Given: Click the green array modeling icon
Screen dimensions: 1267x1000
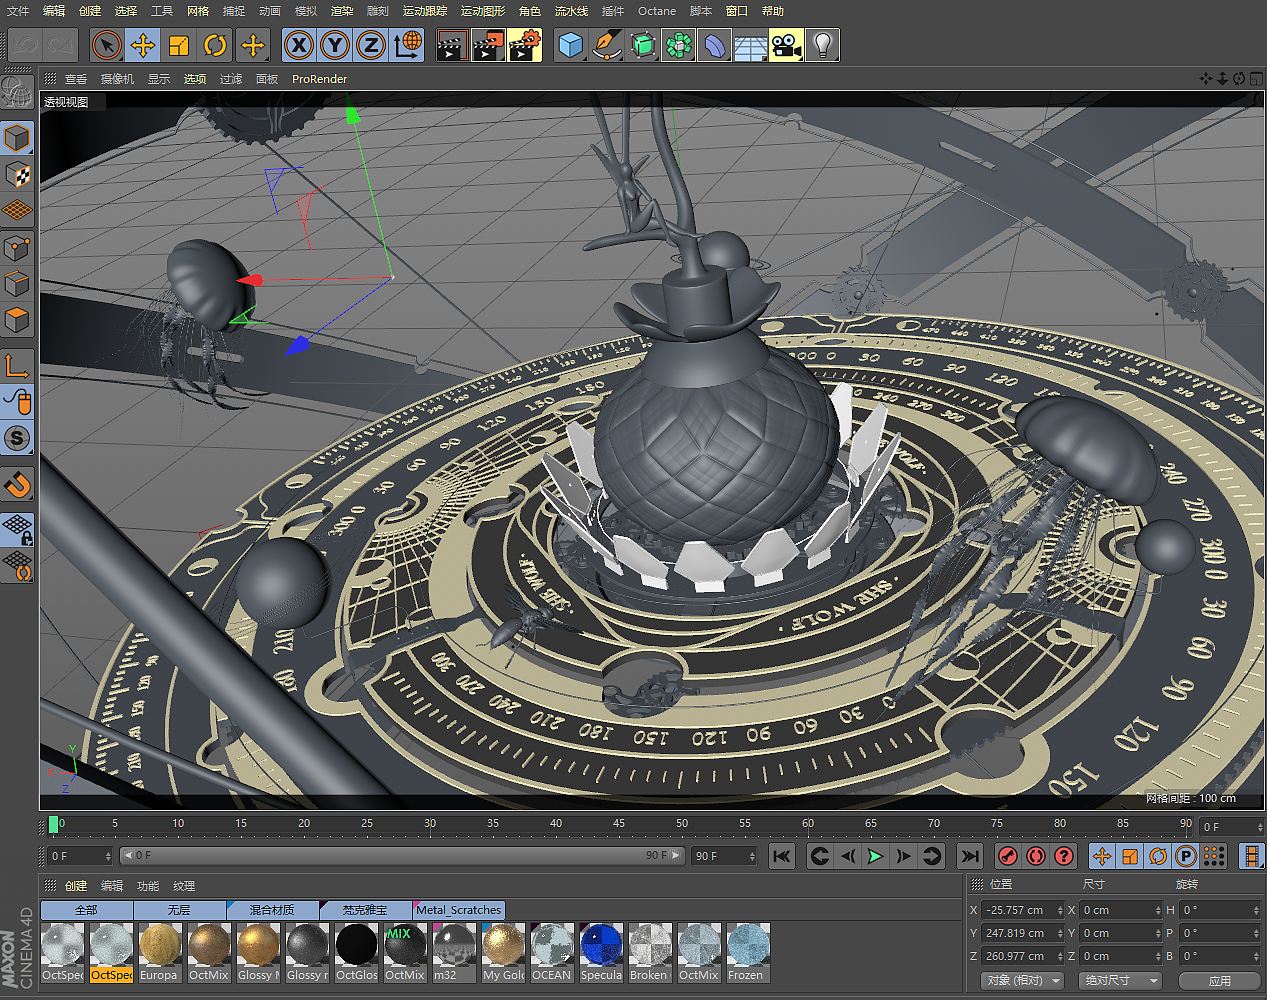Looking at the screenshot, I should coord(679,45).
